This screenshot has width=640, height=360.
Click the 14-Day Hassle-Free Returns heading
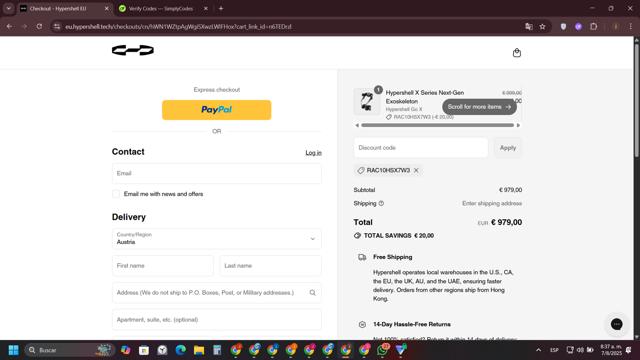(x=412, y=324)
